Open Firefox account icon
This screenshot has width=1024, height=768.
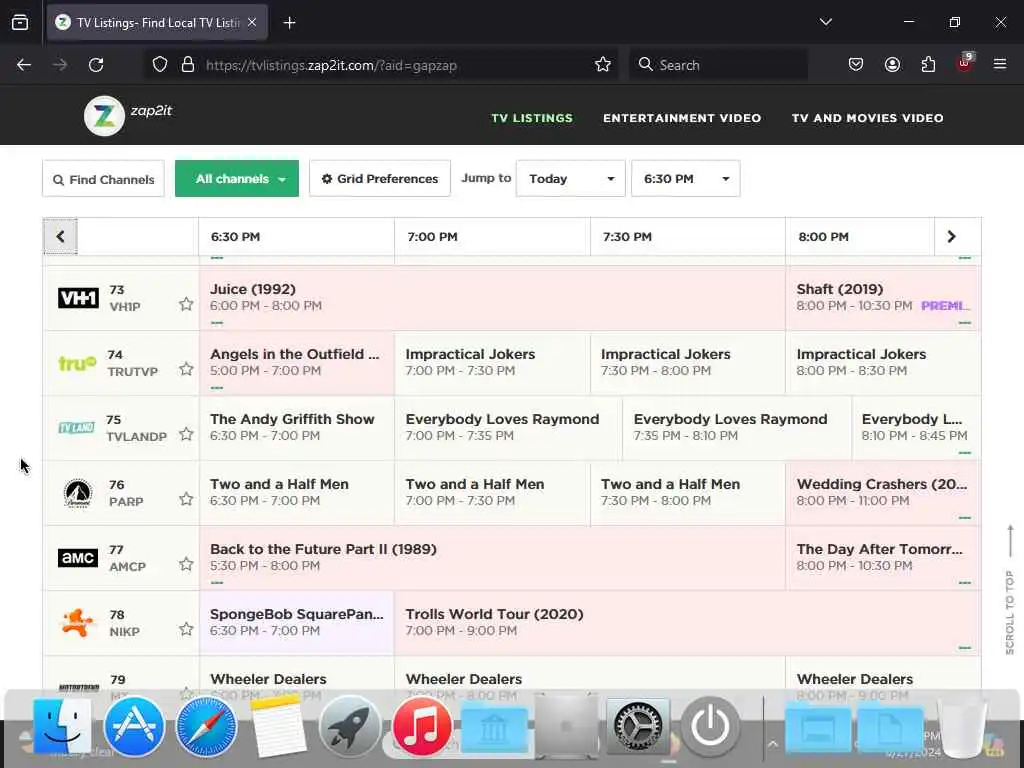892,65
